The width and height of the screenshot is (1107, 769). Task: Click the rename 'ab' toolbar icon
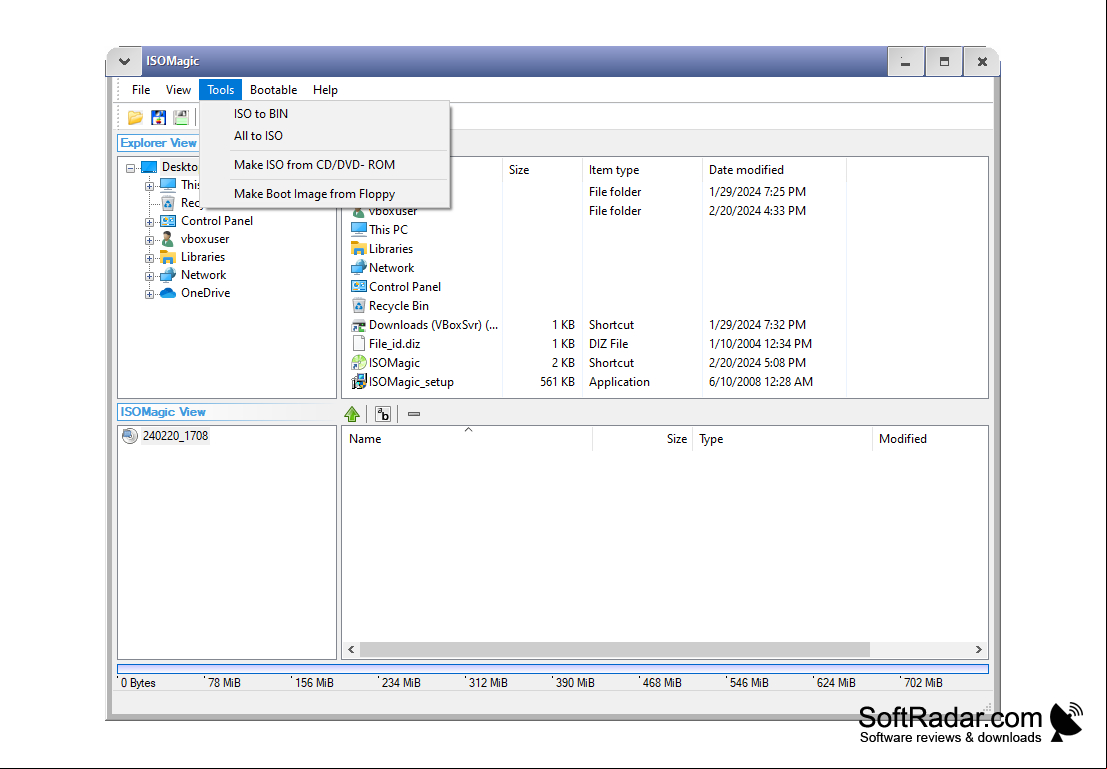(x=383, y=414)
